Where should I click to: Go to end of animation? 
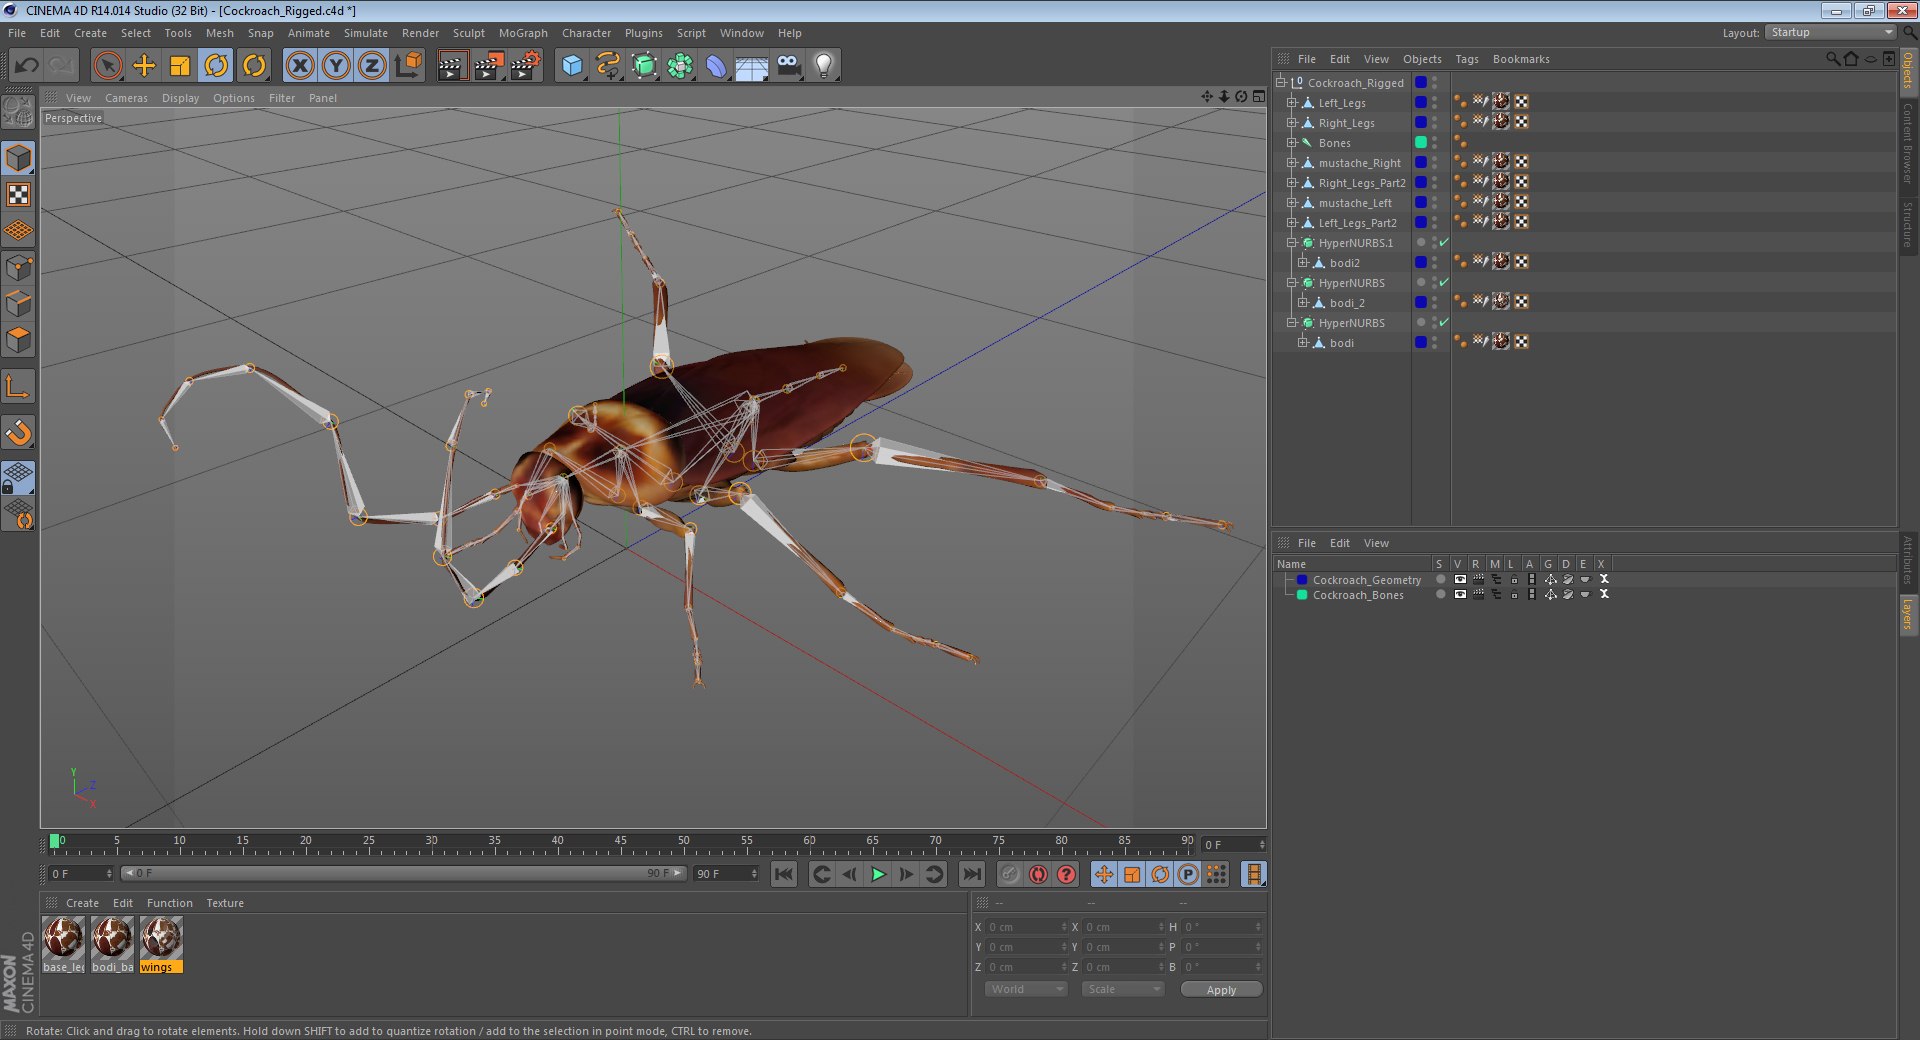971,875
